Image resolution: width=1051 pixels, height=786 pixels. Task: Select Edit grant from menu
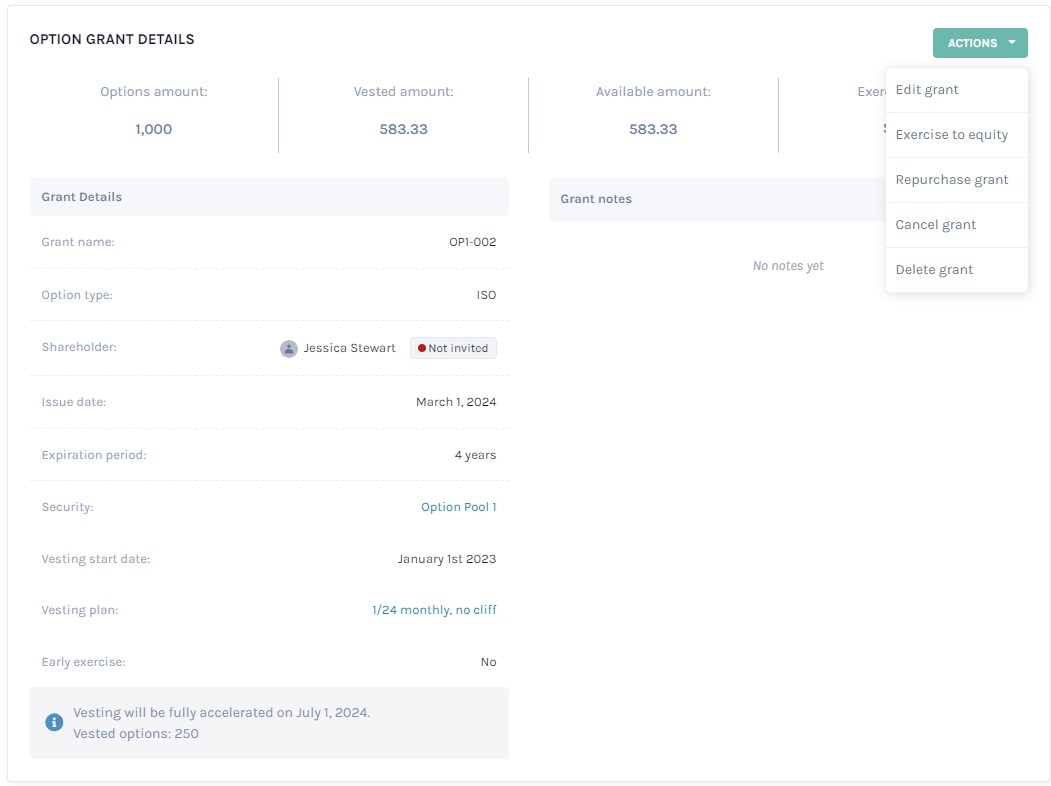coord(956,90)
